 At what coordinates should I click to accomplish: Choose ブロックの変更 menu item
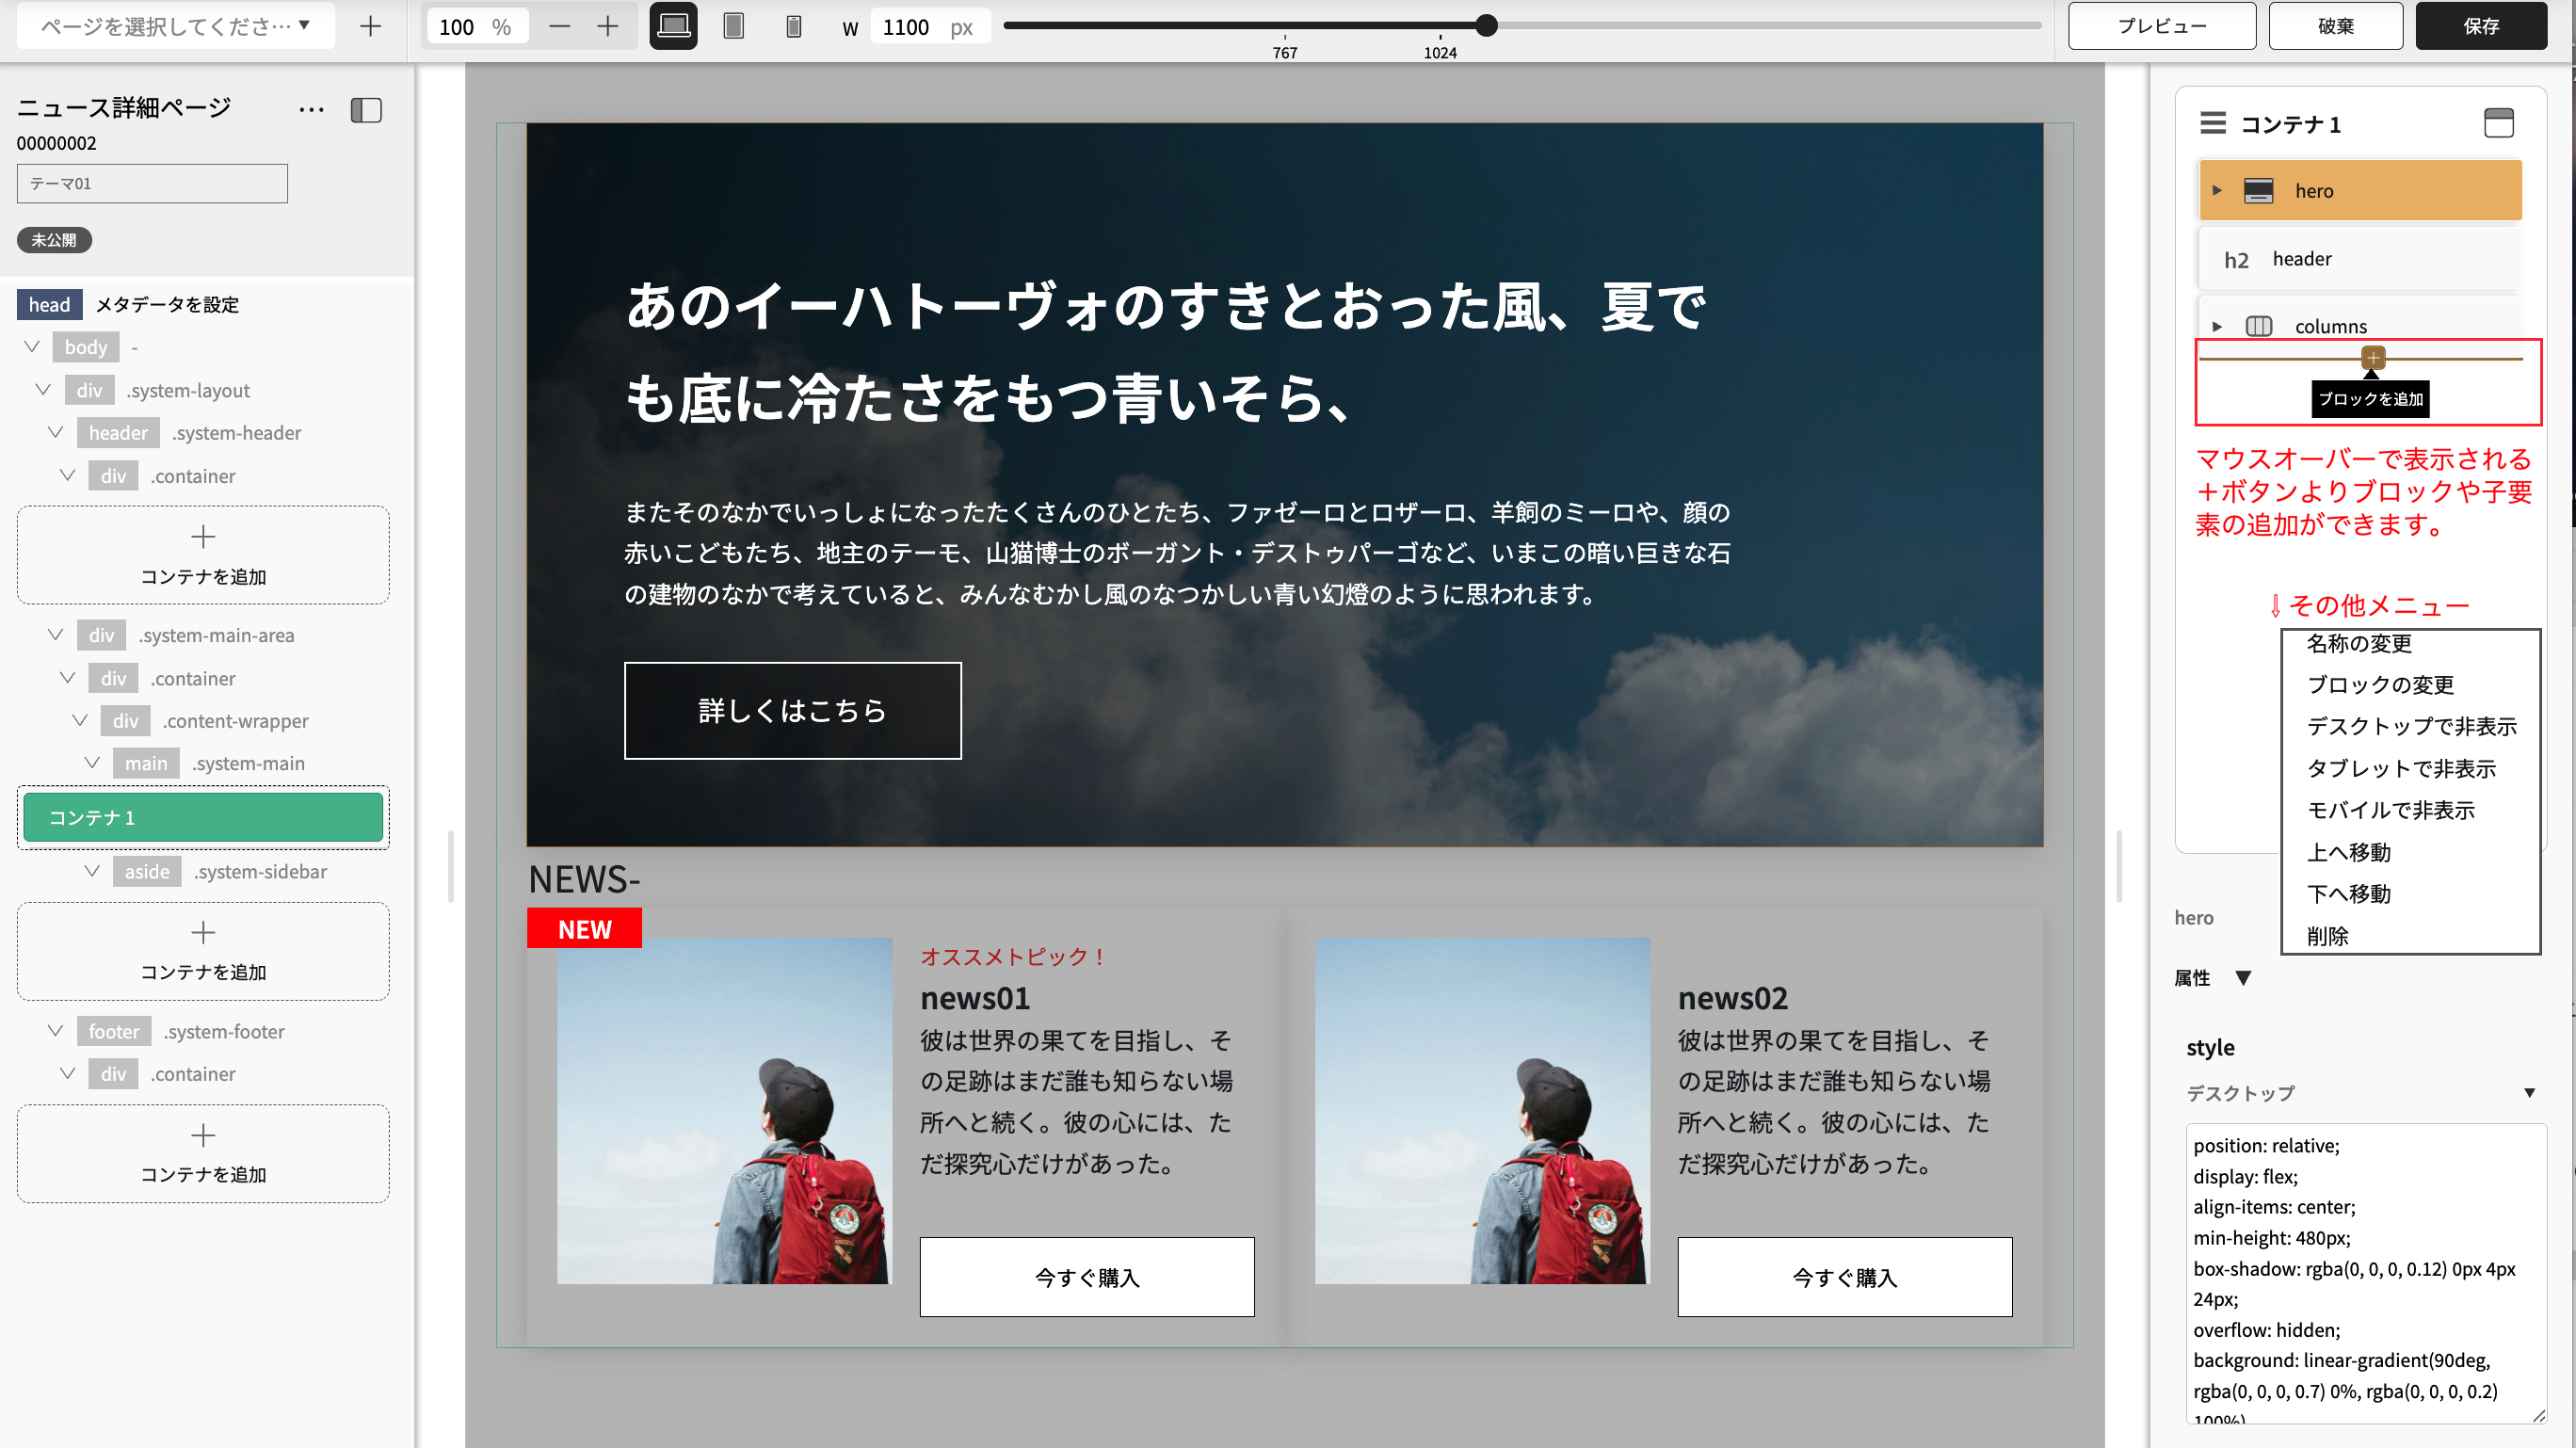pos(2380,685)
